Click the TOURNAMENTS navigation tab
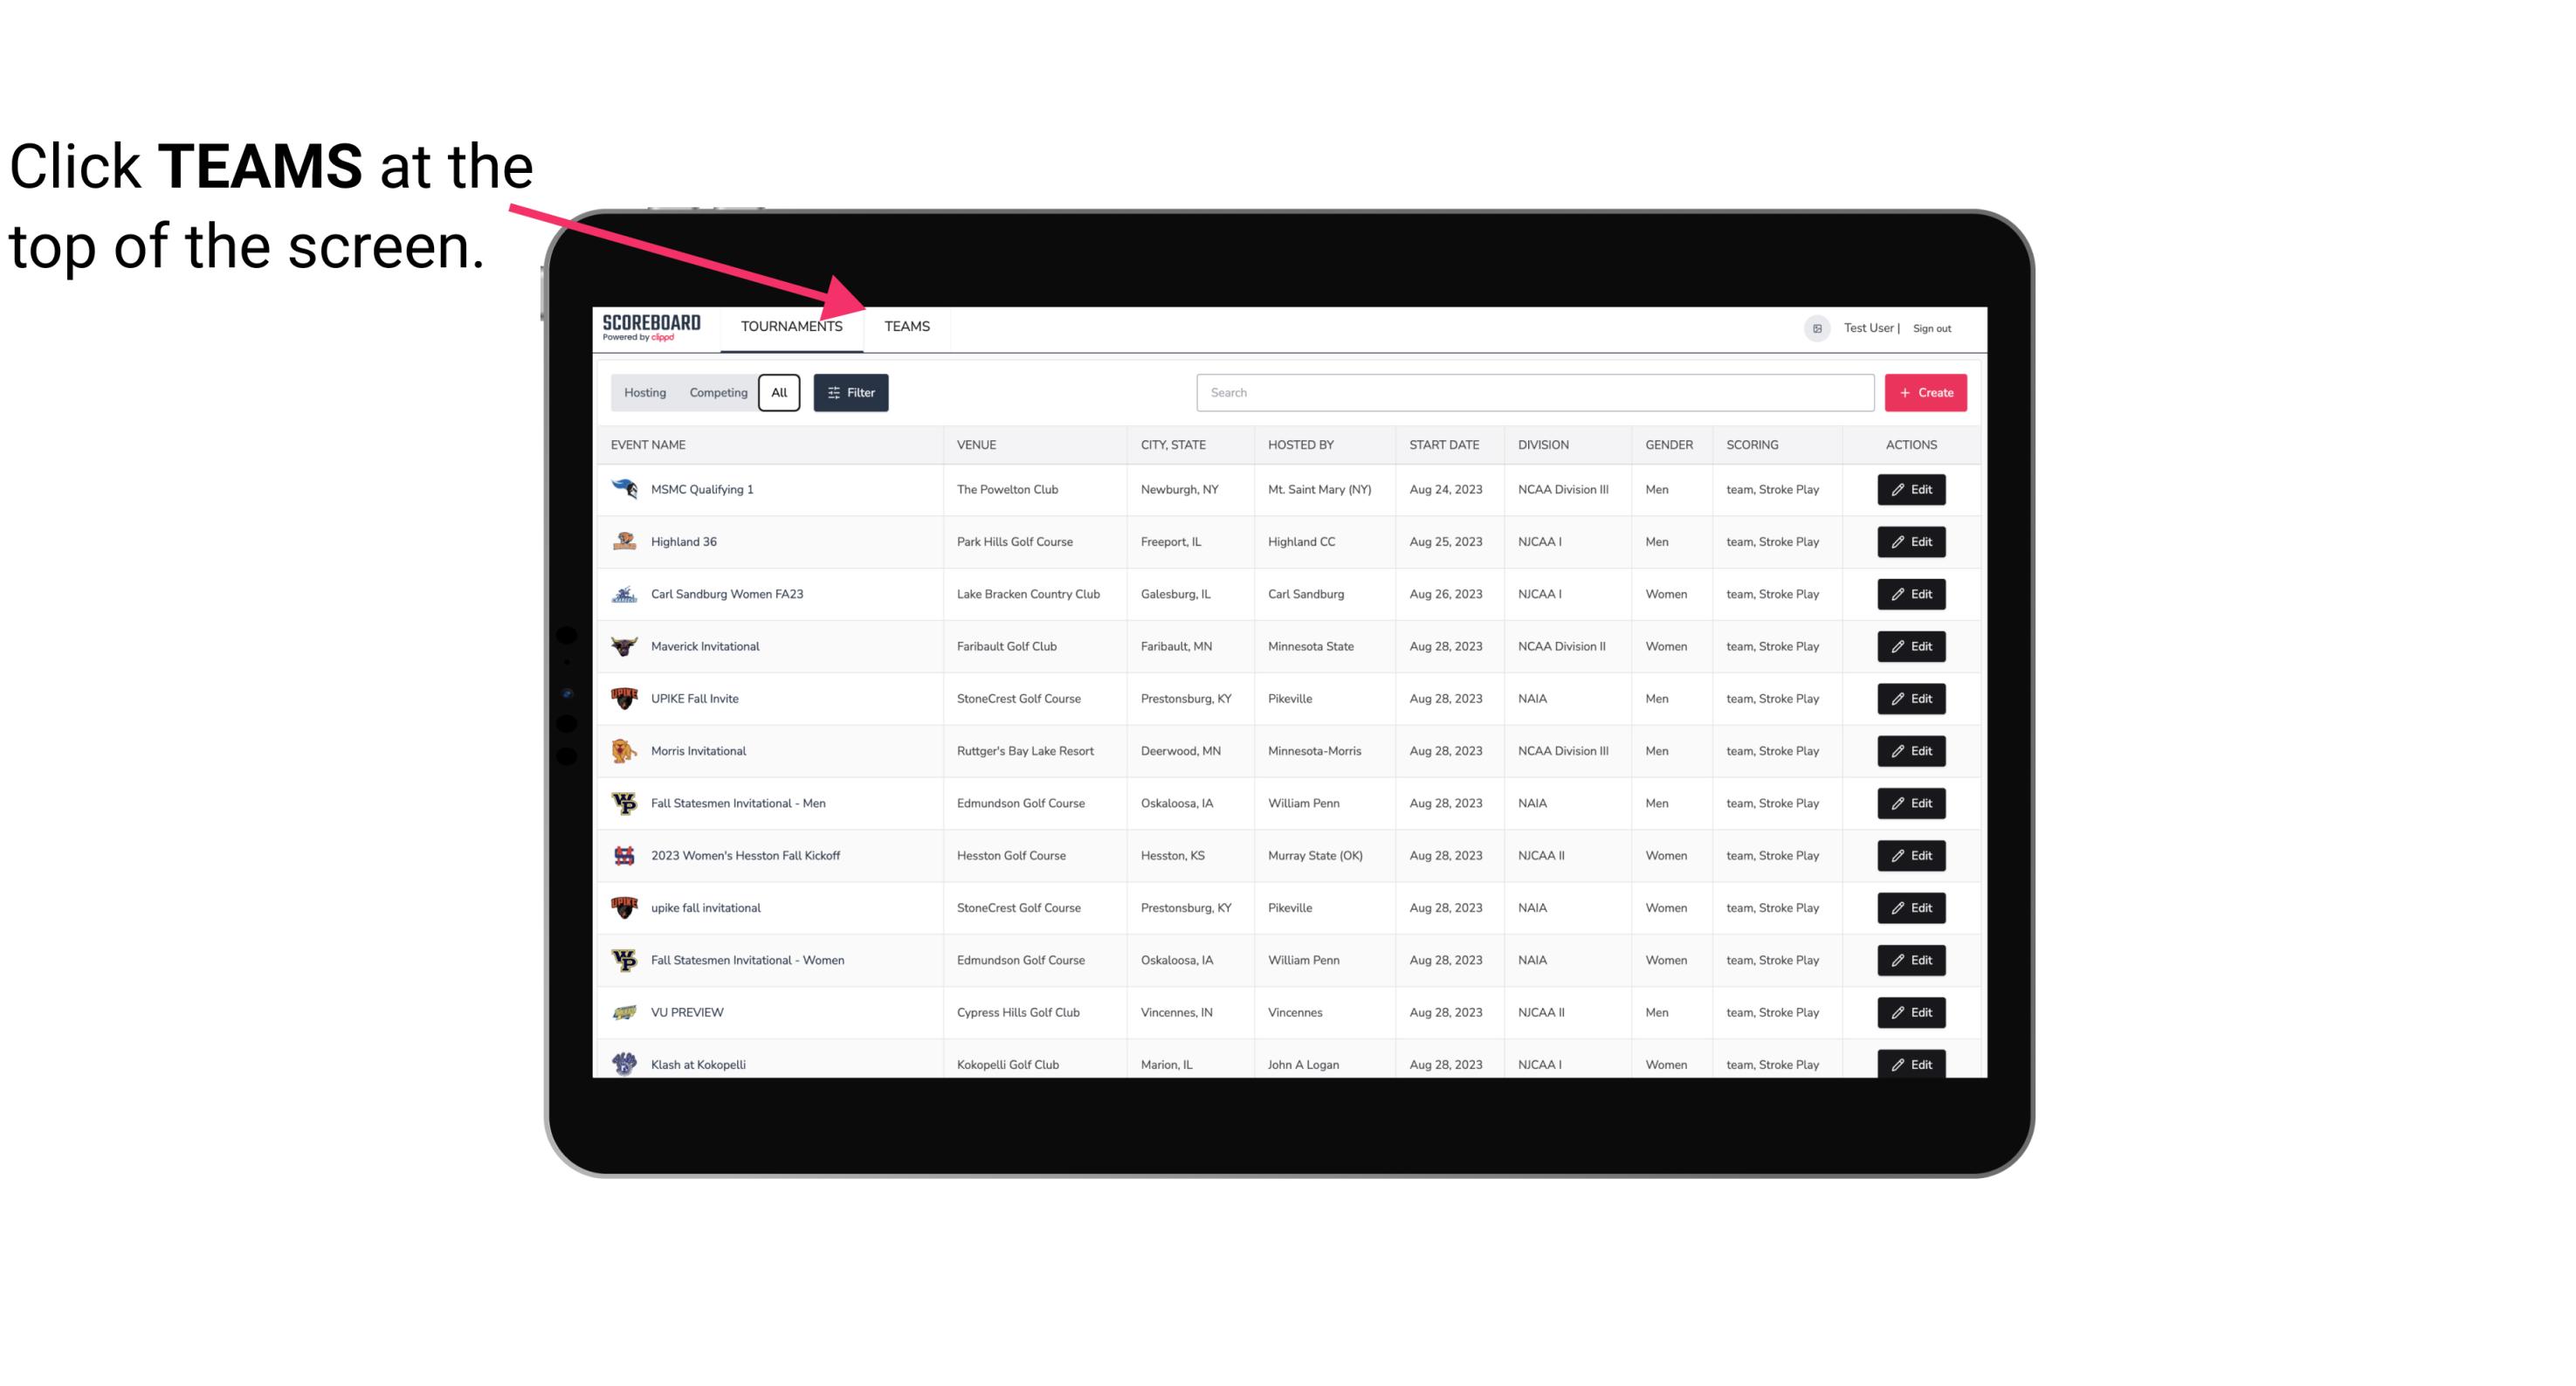 [791, 326]
